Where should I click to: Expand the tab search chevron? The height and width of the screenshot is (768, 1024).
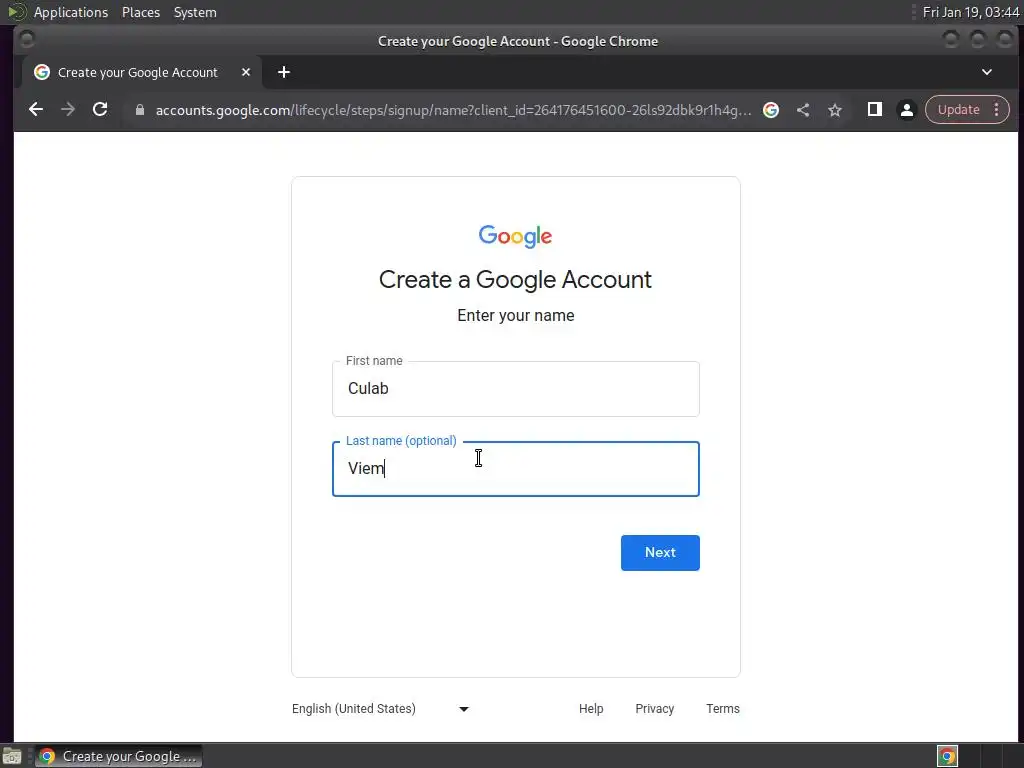[987, 72]
